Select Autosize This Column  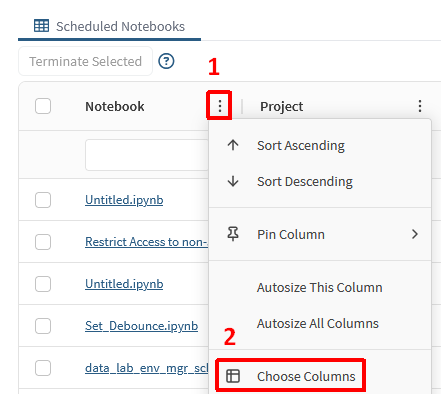point(320,287)
